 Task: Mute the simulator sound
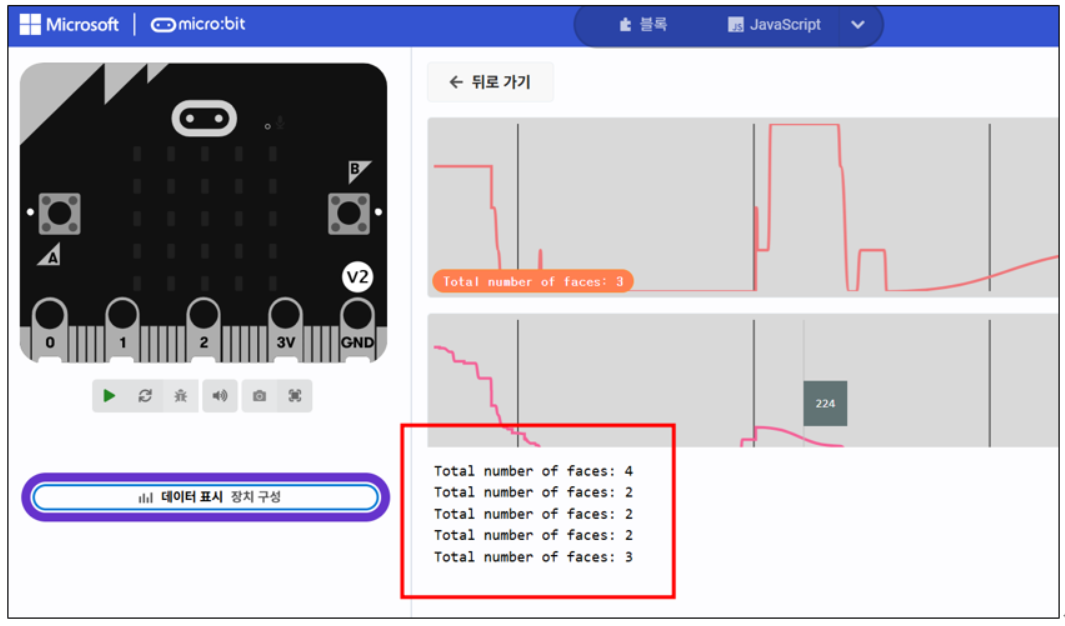[219, 396]
